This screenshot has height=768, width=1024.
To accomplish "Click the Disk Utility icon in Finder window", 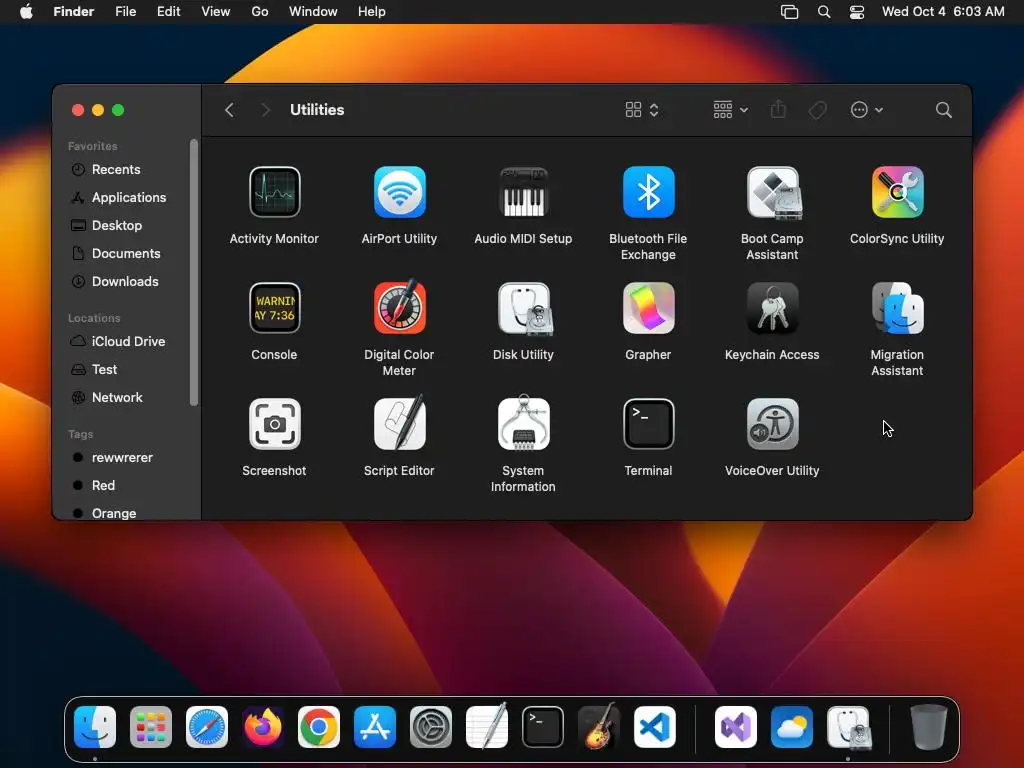I will pos(524,308).
